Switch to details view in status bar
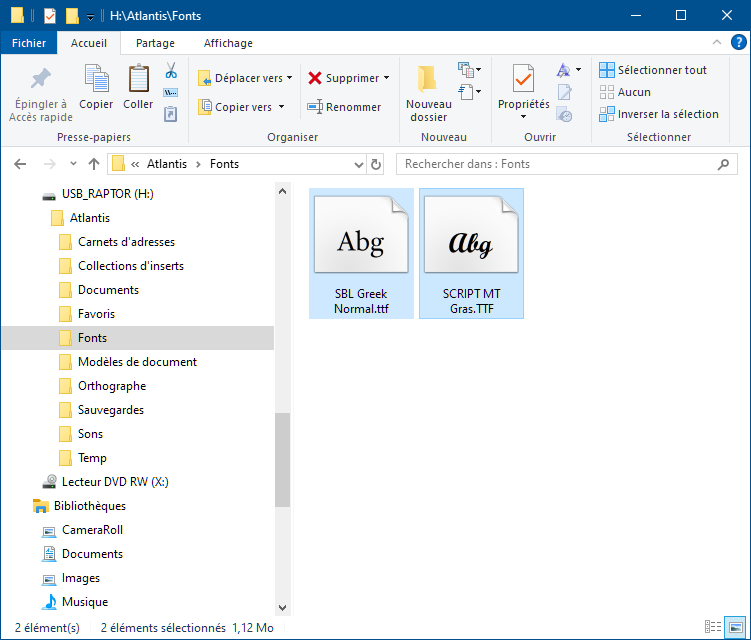 click(712, 627)
